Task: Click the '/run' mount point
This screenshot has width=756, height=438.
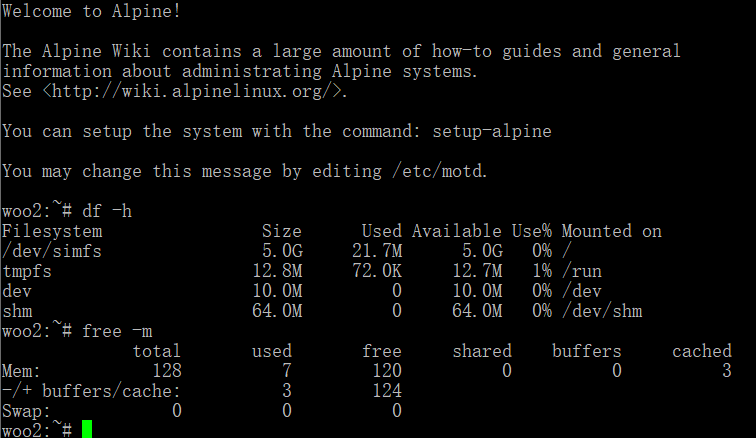Action: pyautogui.click(x=582, y=272)
